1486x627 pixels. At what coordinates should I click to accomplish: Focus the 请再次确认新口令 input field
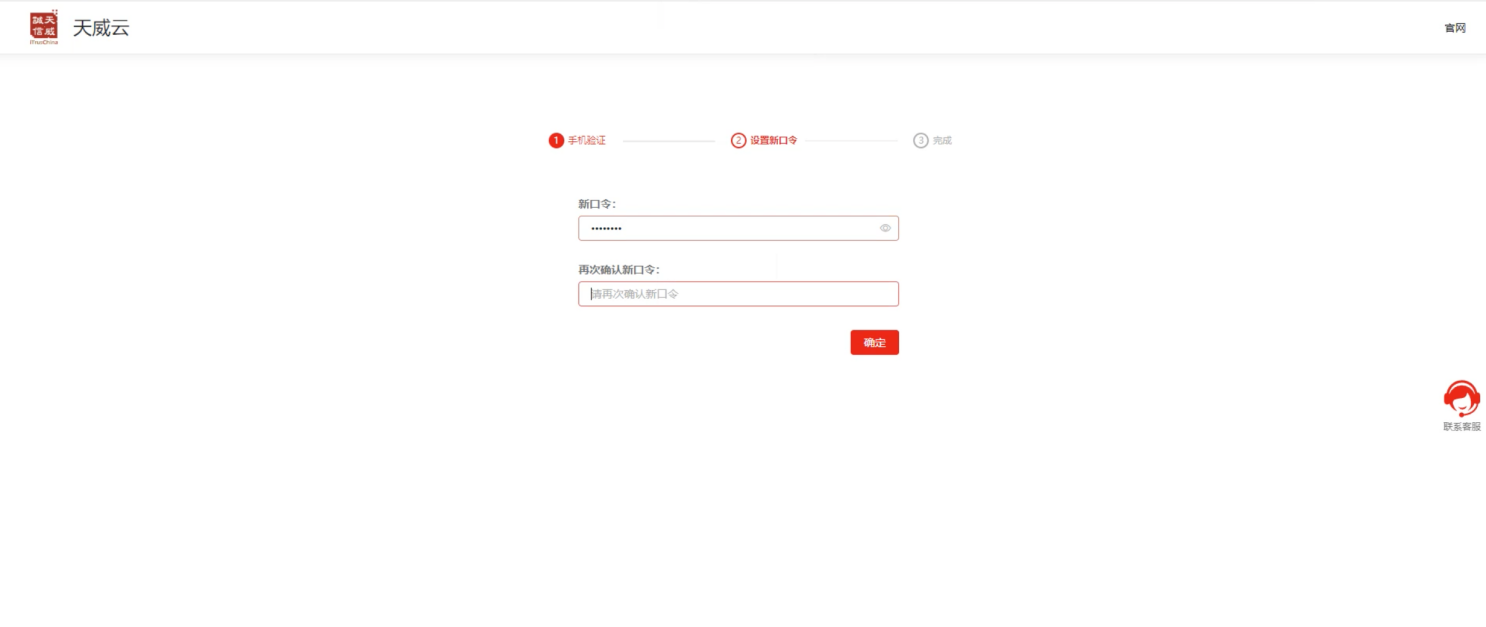(x=738, y=294)
